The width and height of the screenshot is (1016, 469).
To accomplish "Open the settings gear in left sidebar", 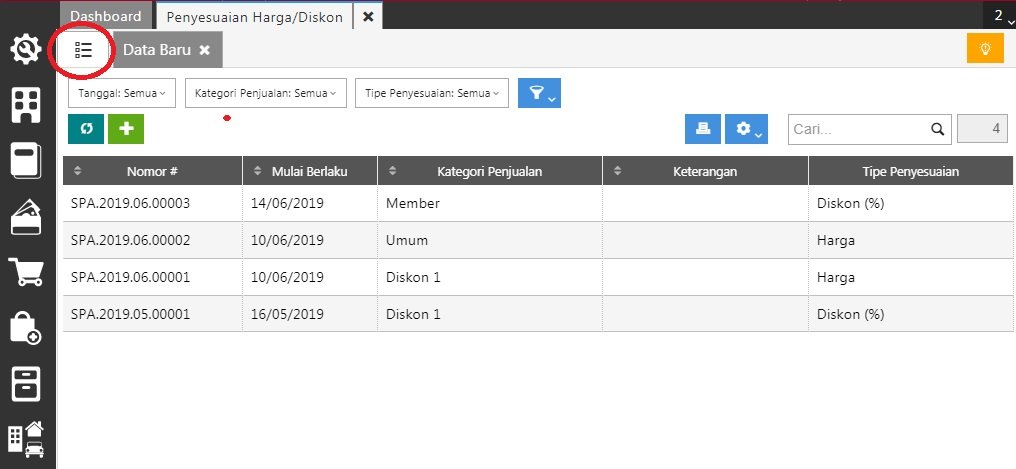I will (x=25, y=49).
